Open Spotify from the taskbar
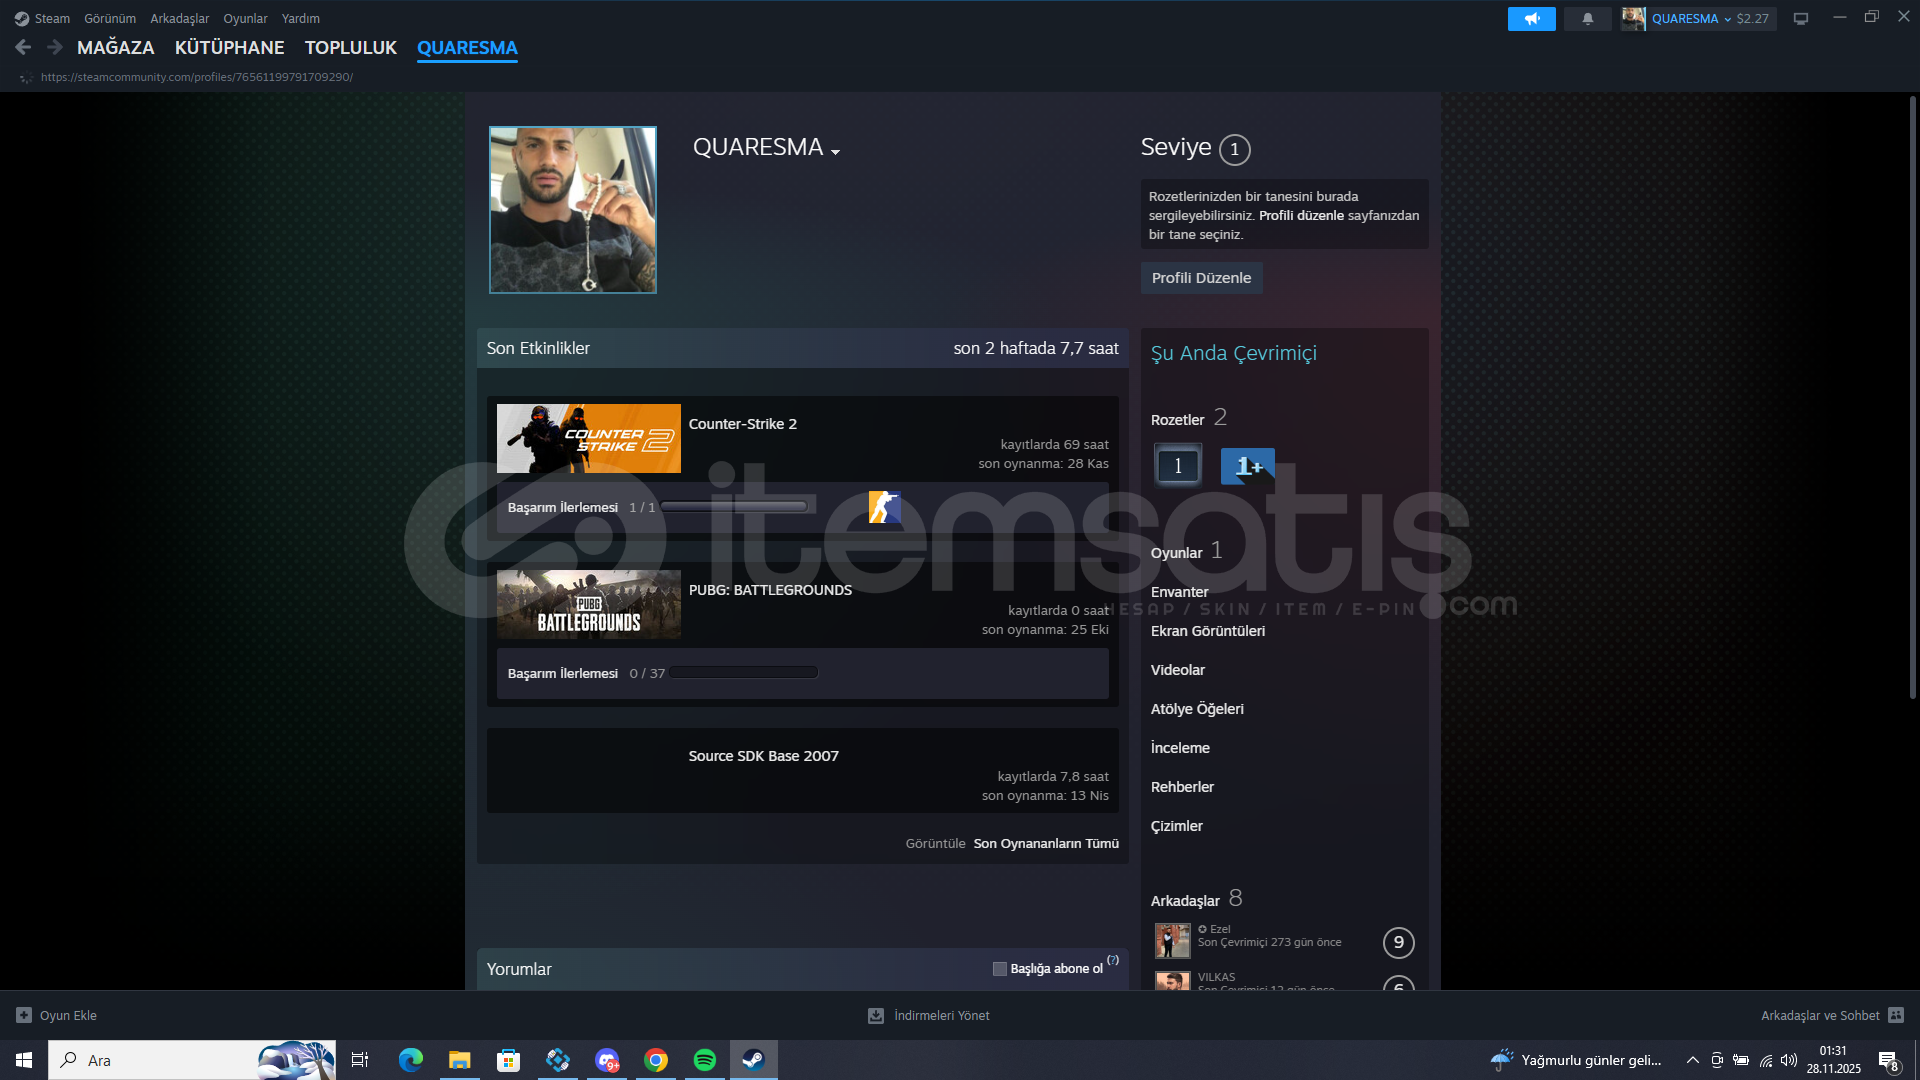Image resolution: width=1920 pixels, height=1080 pixels. (x=705, y=1060)
